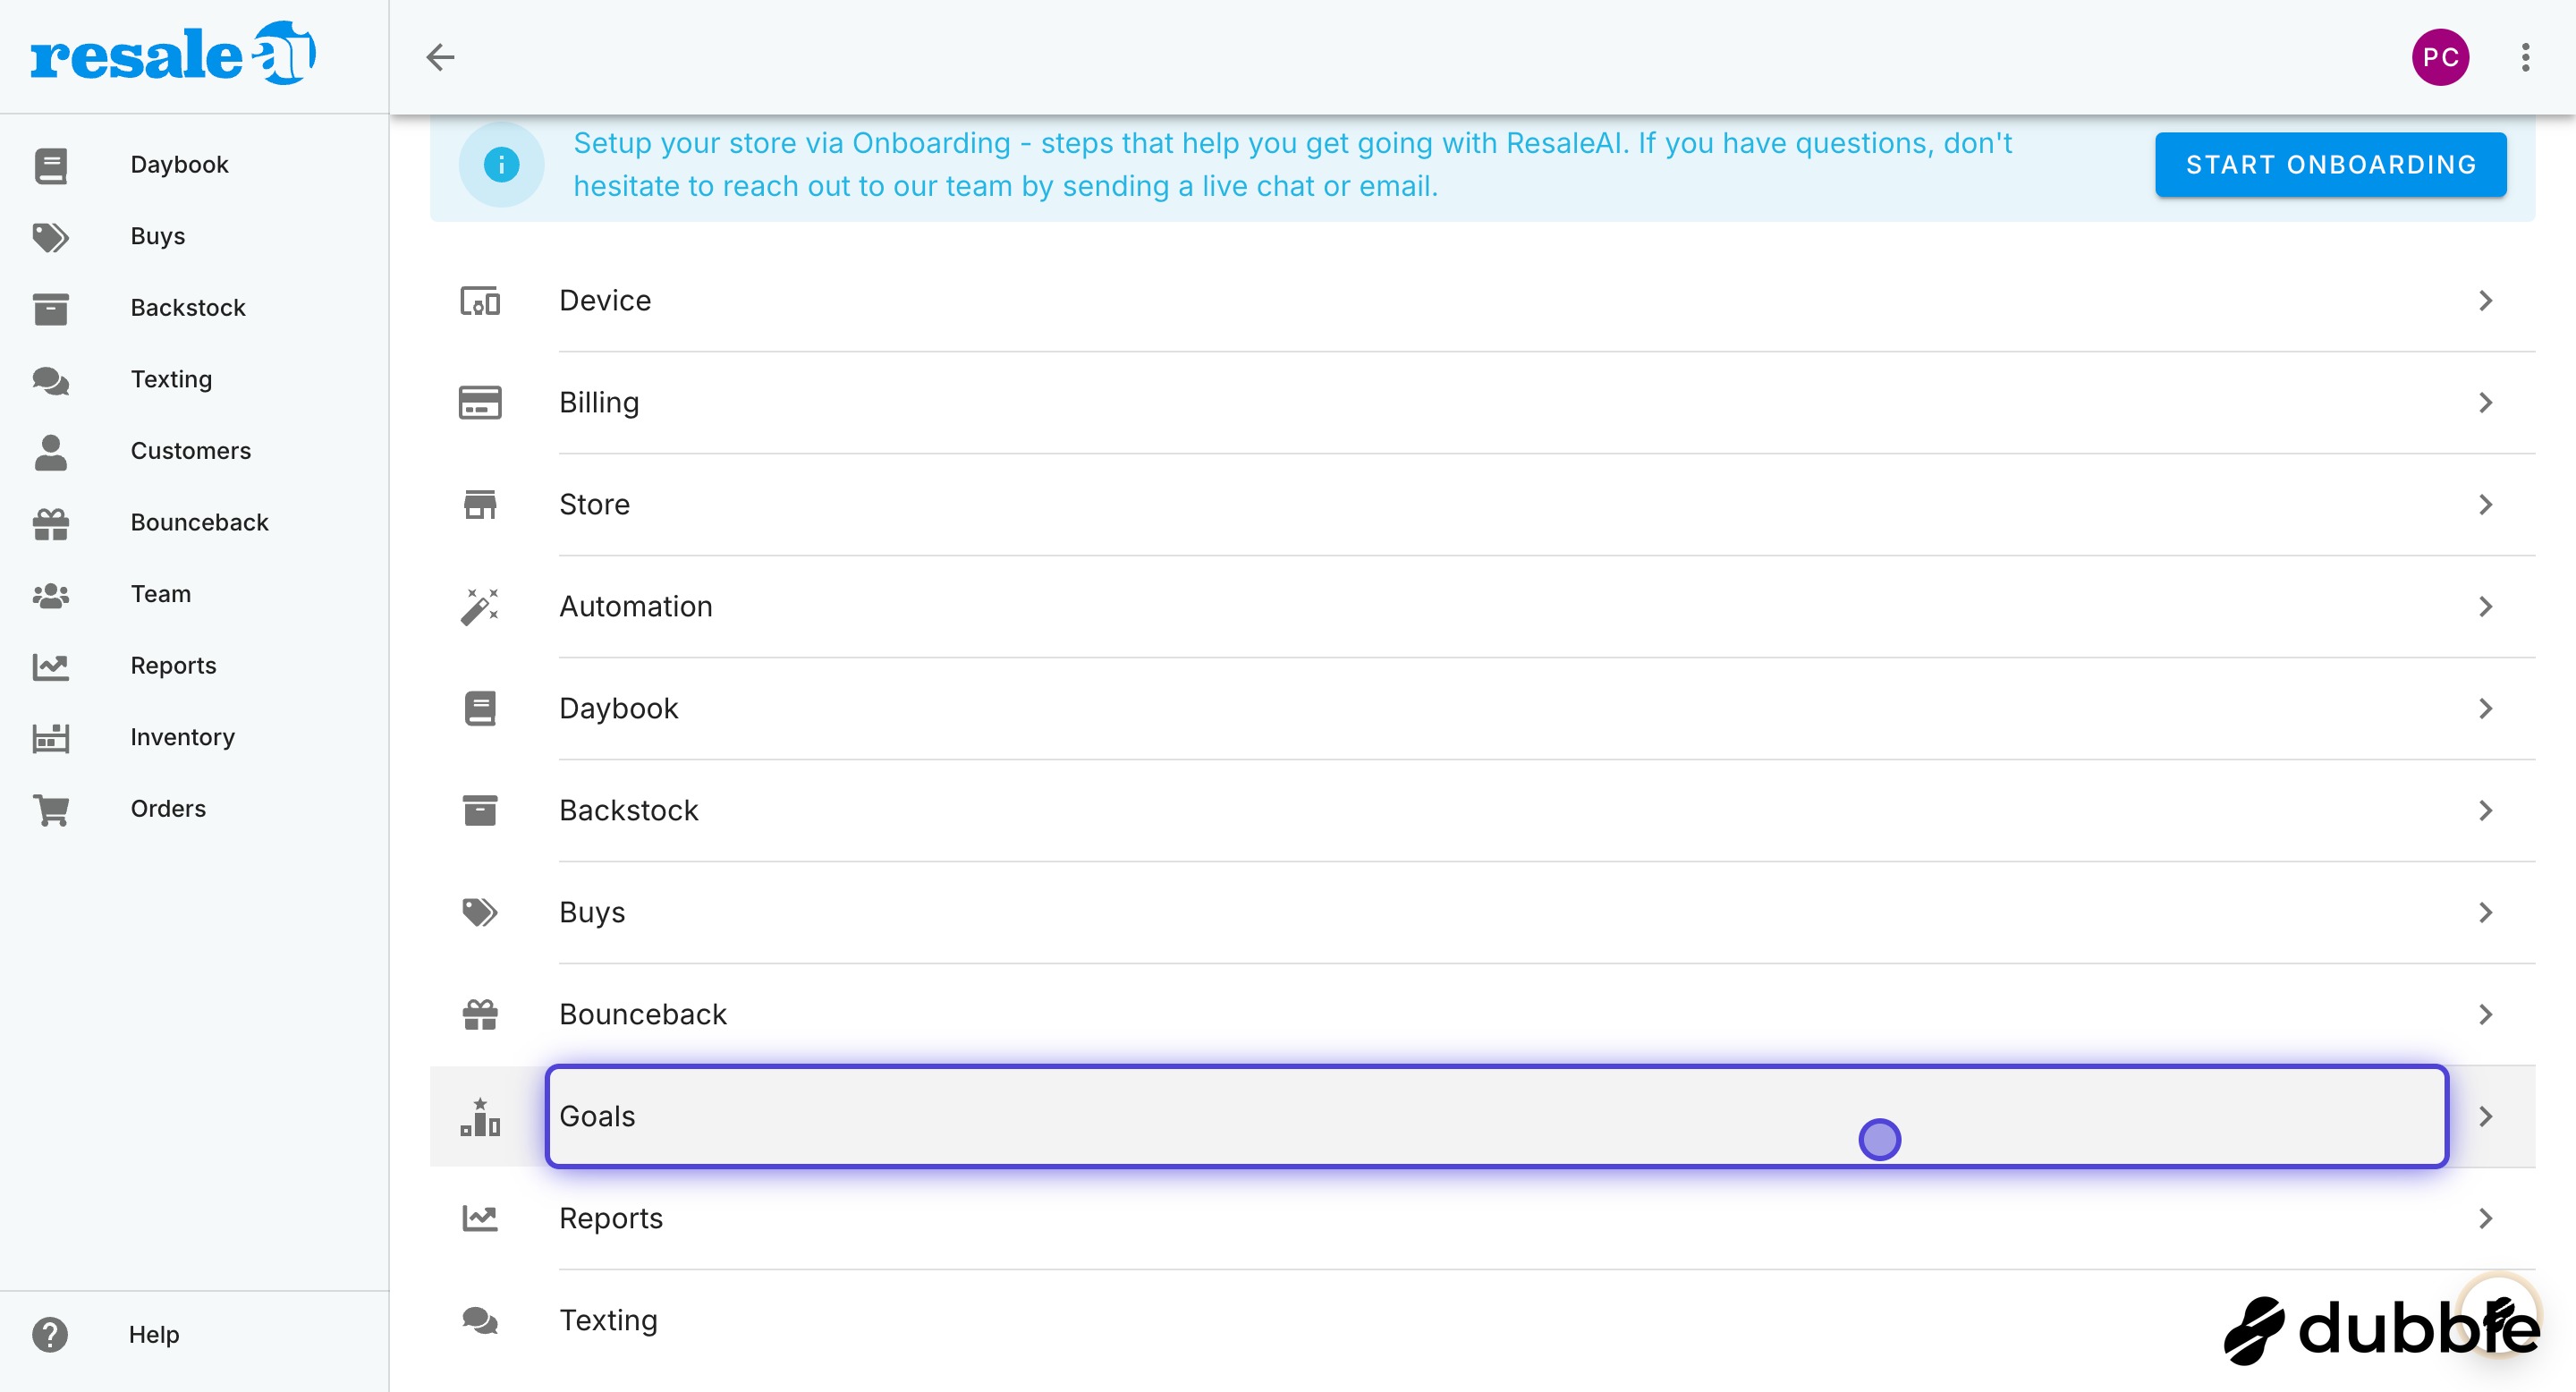The image size is (2576, 1392).
Task: Open the Backstock settings row label
Action: pyautogui.click(x=629, y=811)
